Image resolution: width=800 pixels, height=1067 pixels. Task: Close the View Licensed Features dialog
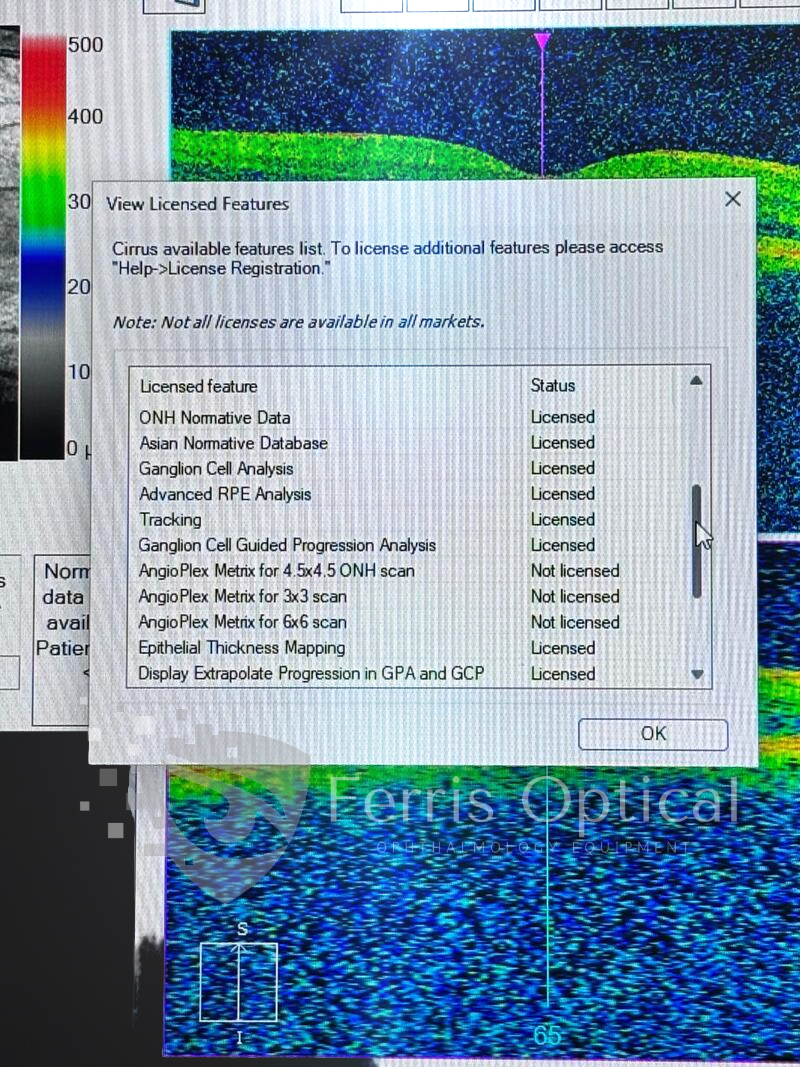point(733,199)
